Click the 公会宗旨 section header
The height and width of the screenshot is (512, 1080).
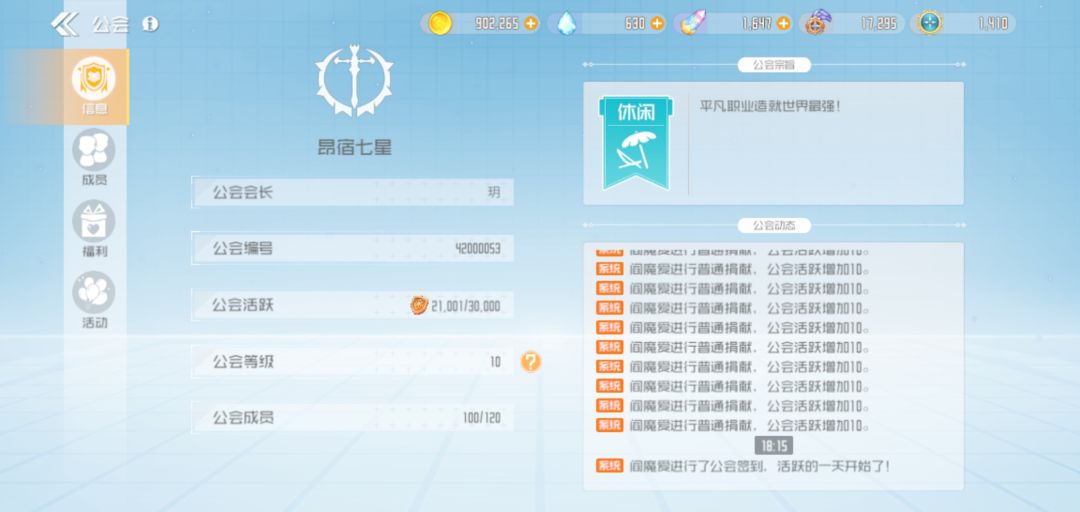[774, 65]
